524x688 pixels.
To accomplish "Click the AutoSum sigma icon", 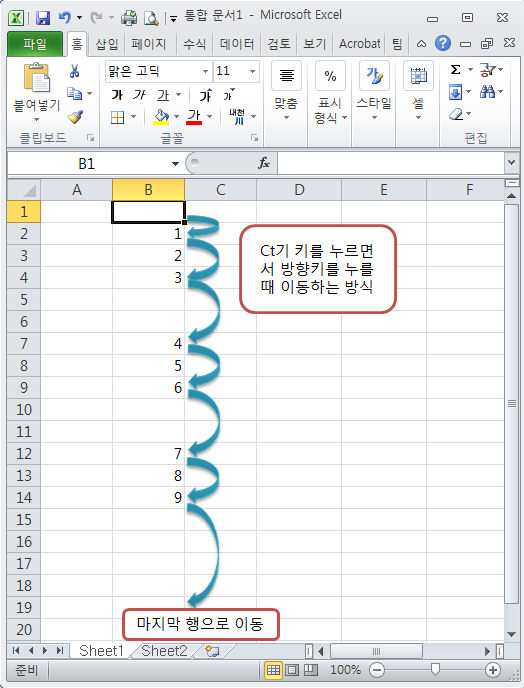I will [456, 70].
